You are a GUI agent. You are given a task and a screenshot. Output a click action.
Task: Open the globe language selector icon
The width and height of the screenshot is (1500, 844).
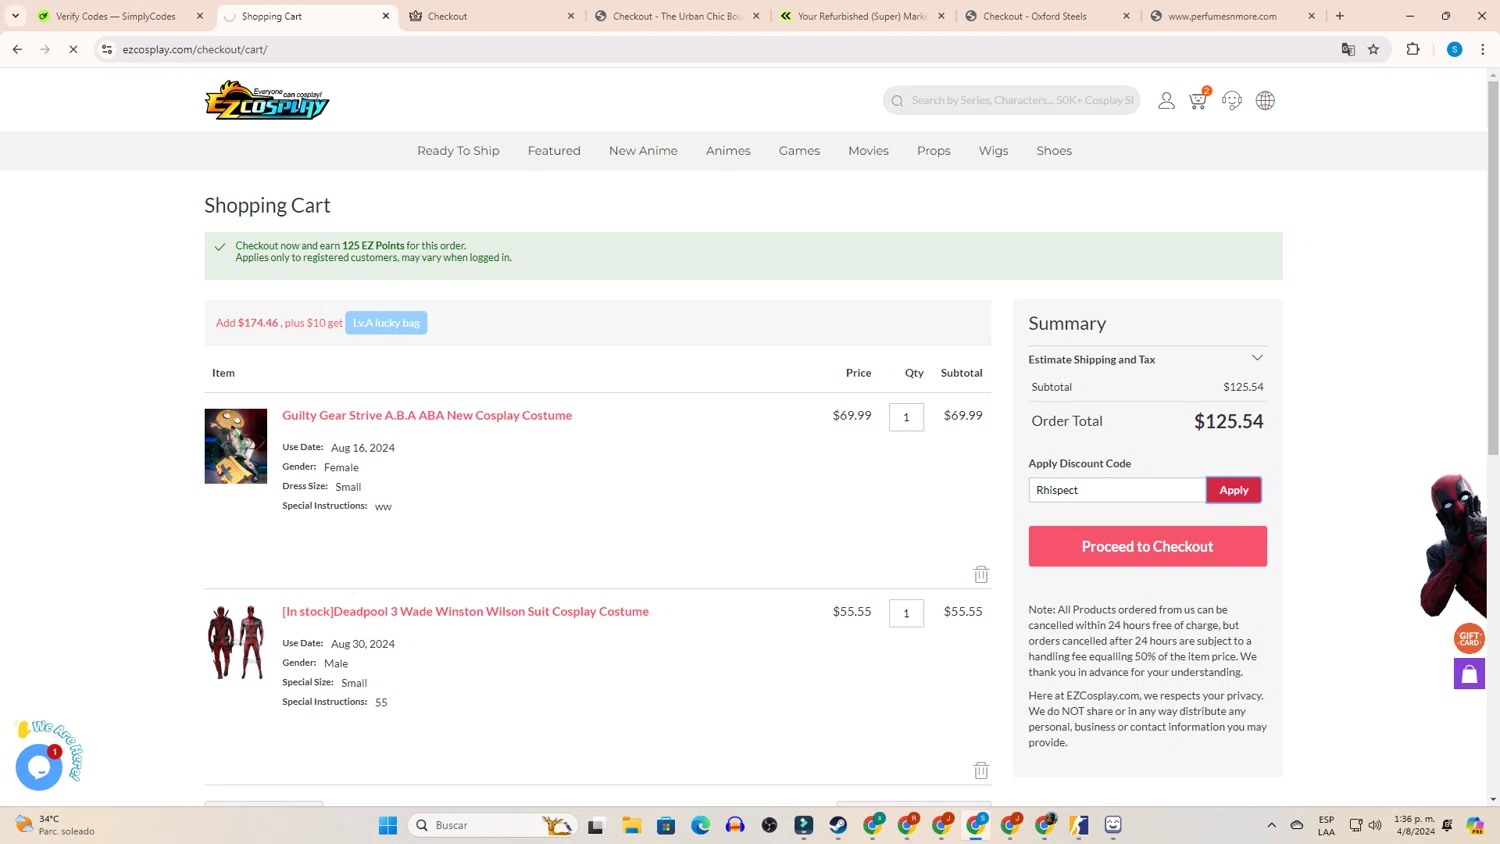(1265, 100)
